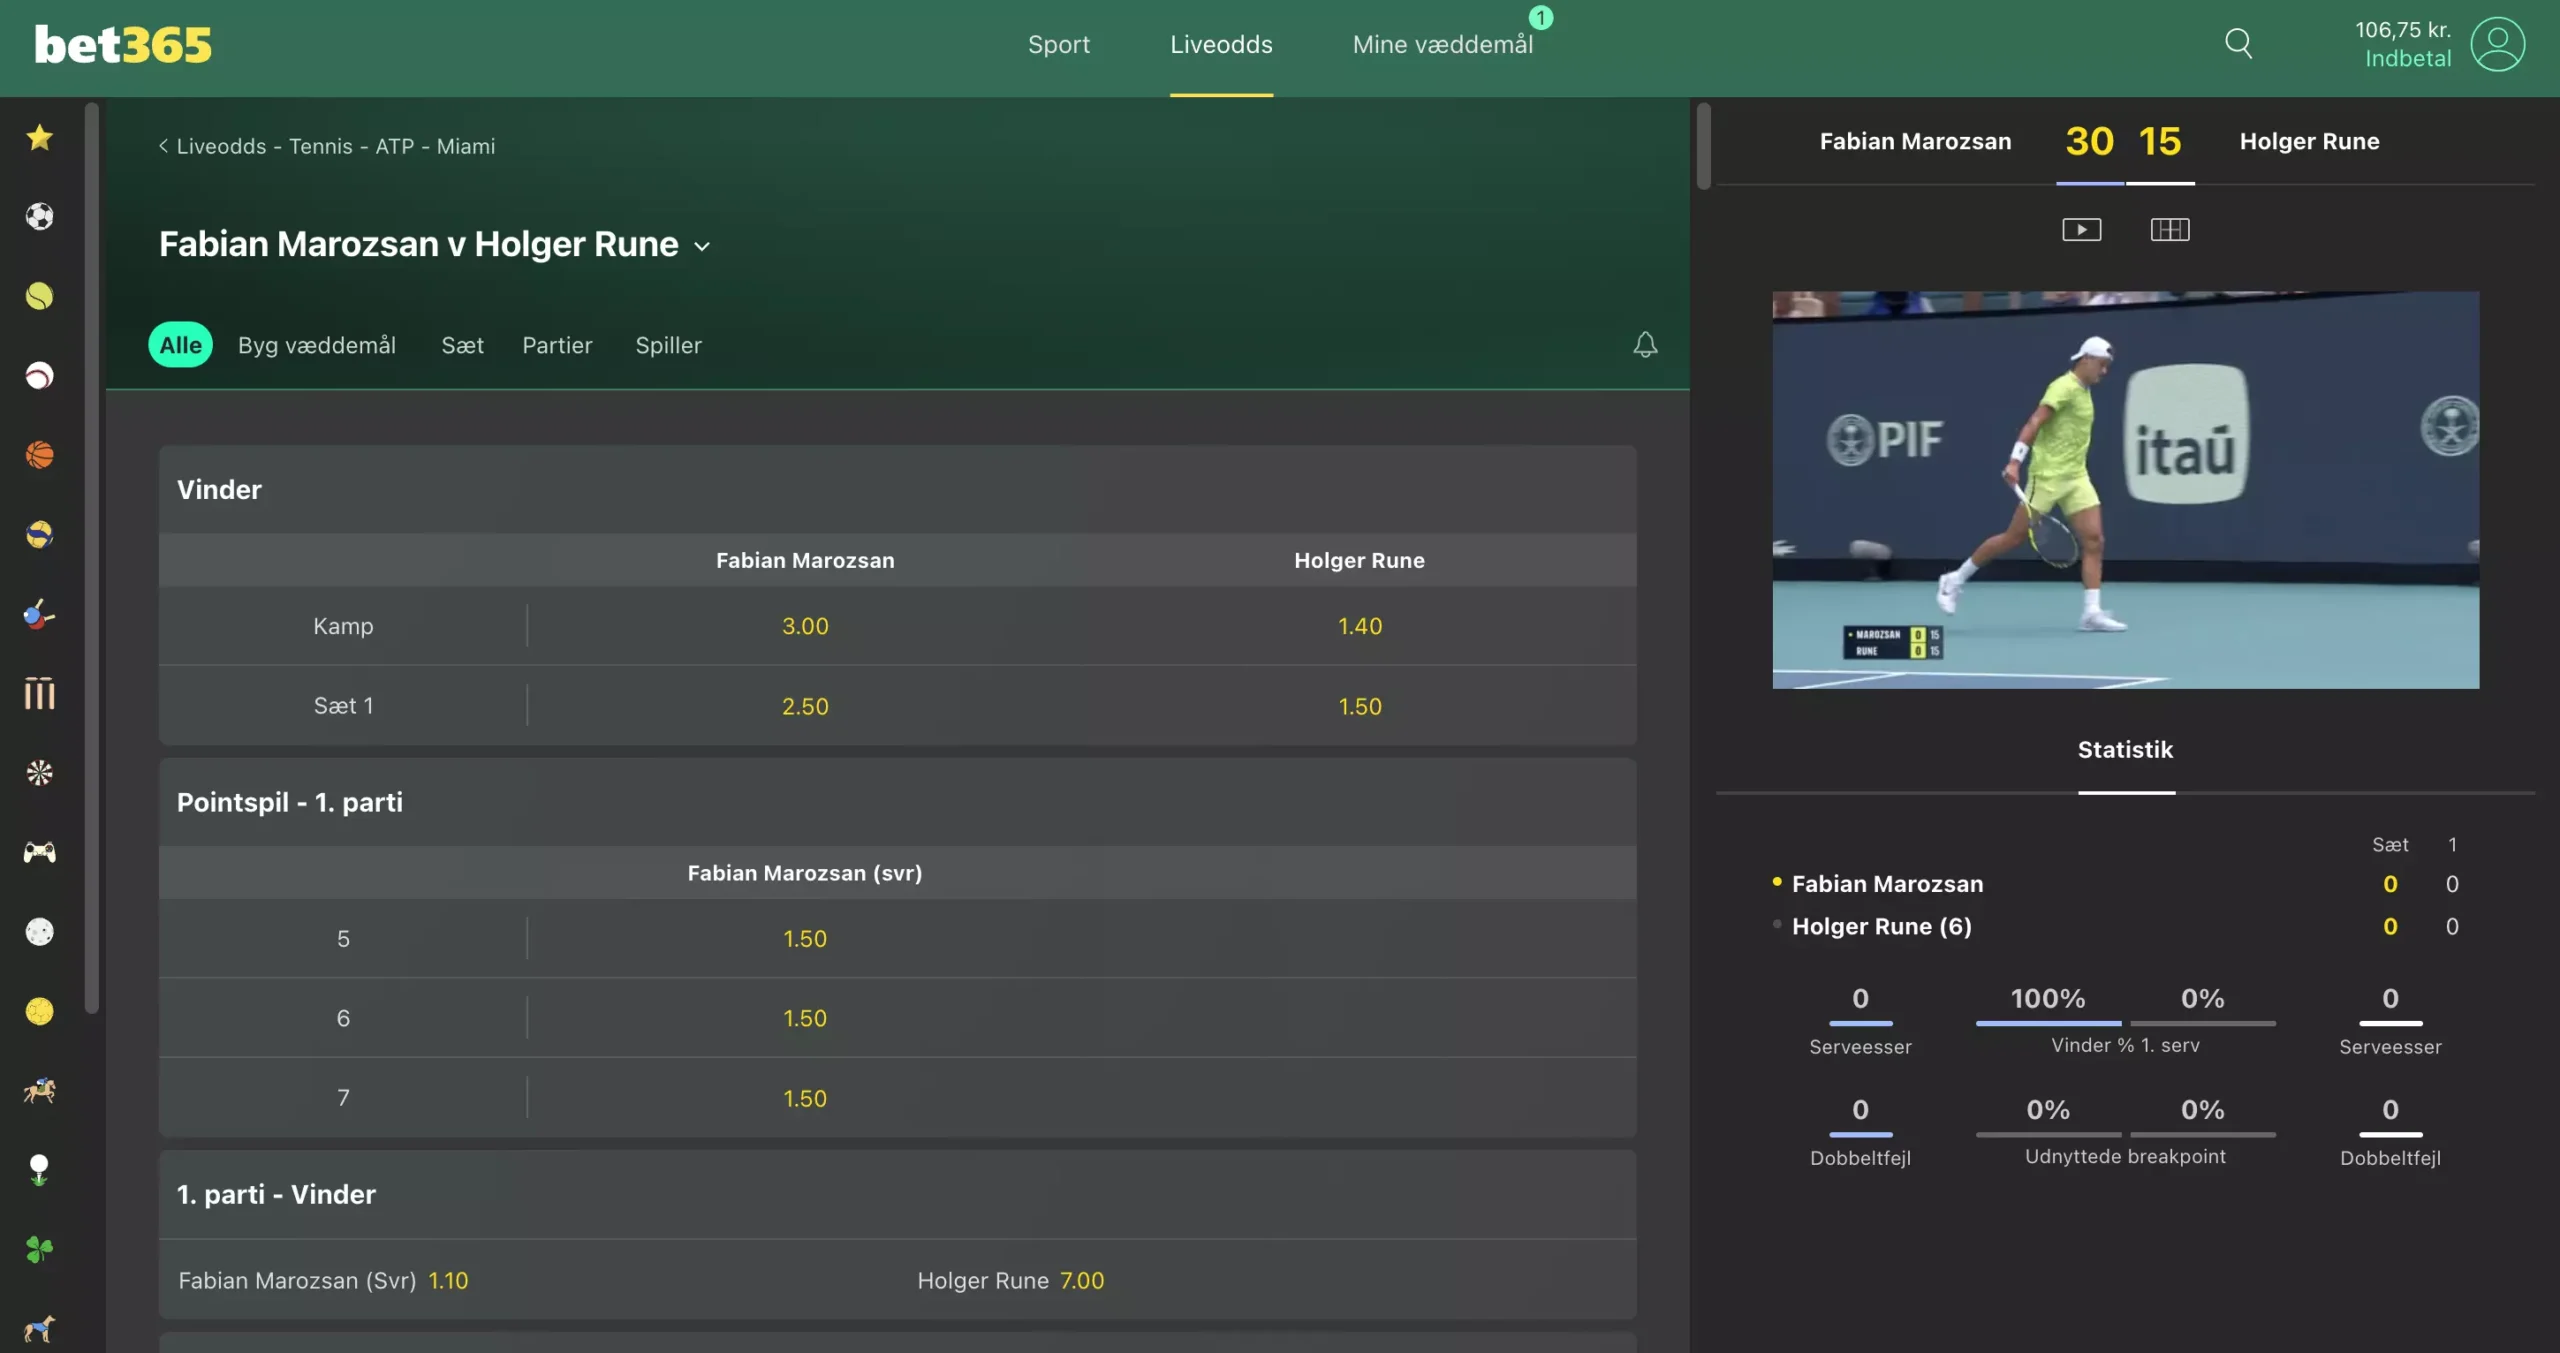2560x1353 pixels.
Task: Select point 6 odds 1.50
Action: tap(805, 1018)
